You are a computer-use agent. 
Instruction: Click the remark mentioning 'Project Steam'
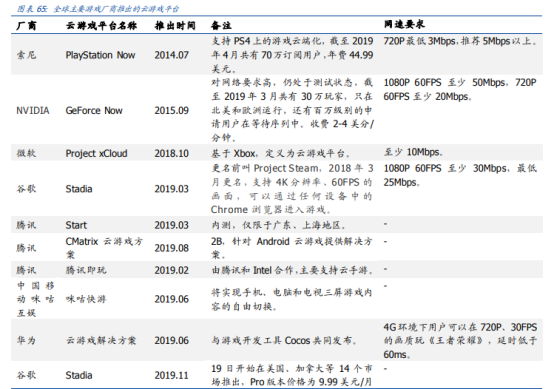pyautogui.click(x=292, y=189)
